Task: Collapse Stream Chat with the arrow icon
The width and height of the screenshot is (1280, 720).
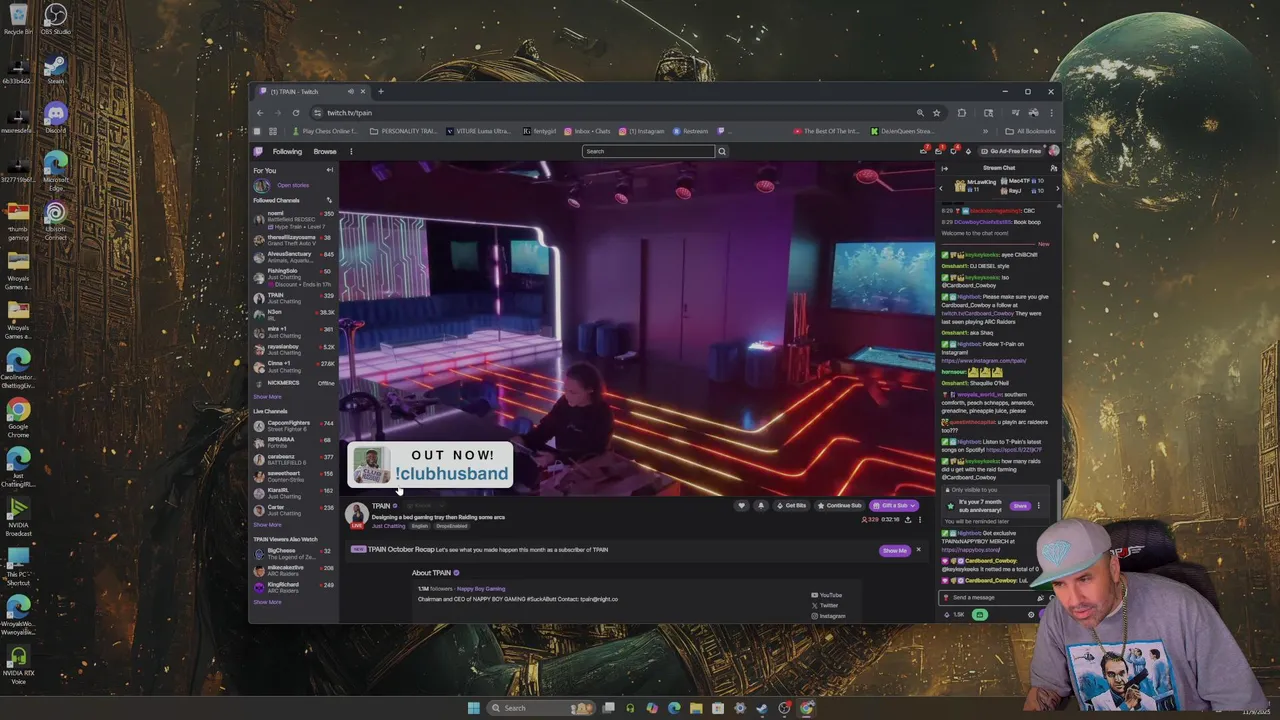Action: click(944, 168)
